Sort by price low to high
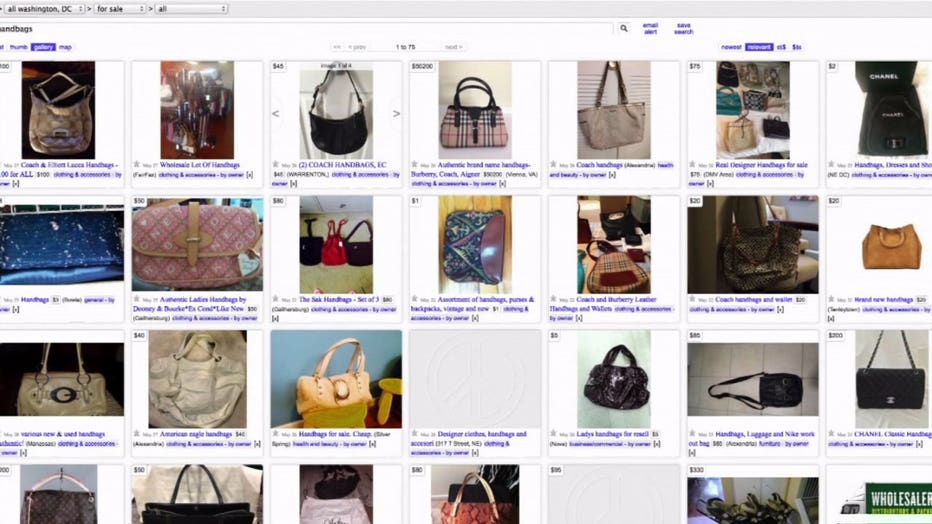Screen dimensions: 932x524 (x=781, y=47)
